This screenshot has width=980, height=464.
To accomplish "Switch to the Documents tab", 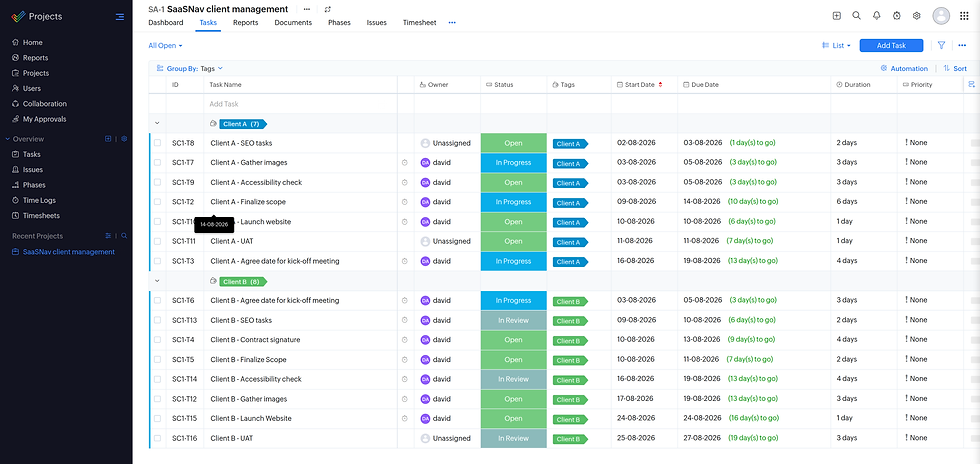I will [x=293, y=23].
